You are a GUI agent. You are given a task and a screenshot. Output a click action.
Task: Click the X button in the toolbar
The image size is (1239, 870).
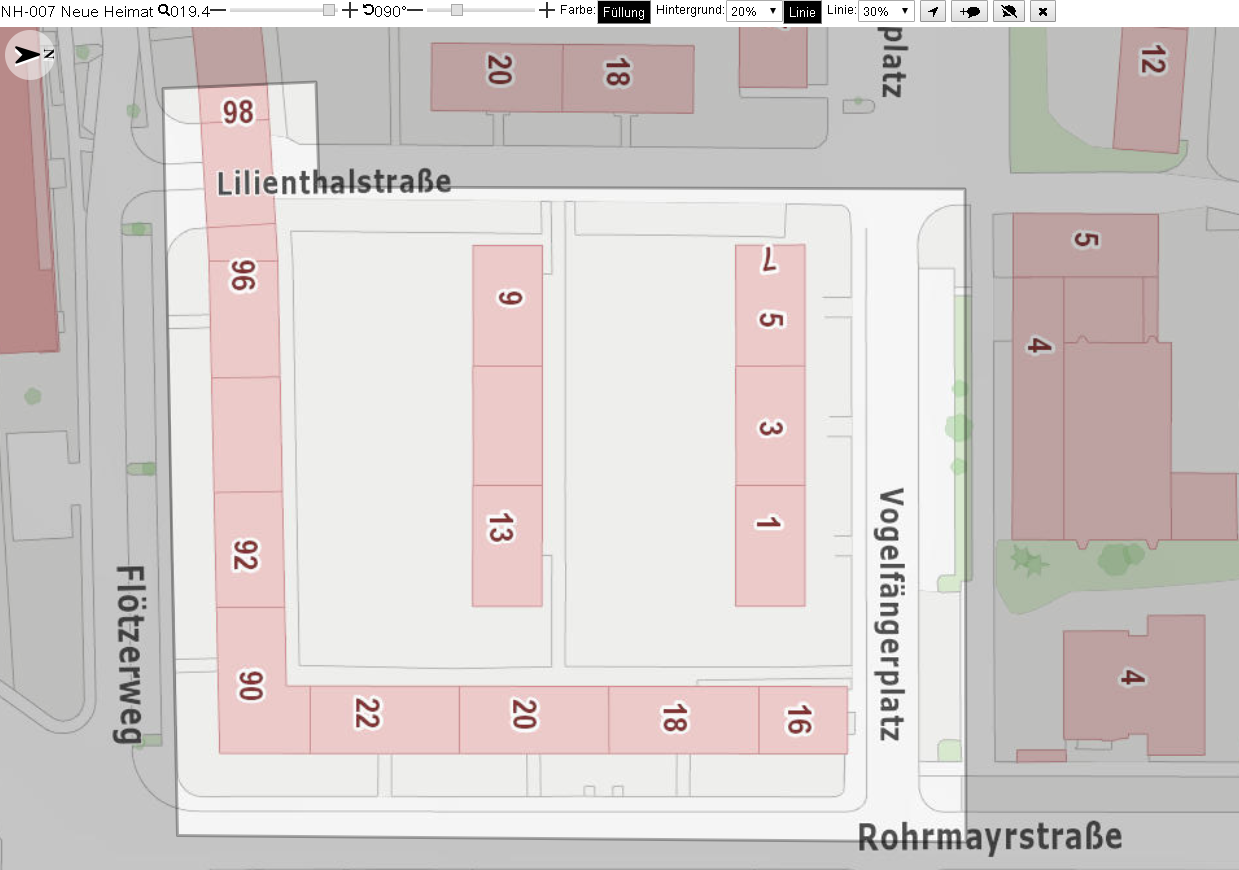click(1043, 12)
